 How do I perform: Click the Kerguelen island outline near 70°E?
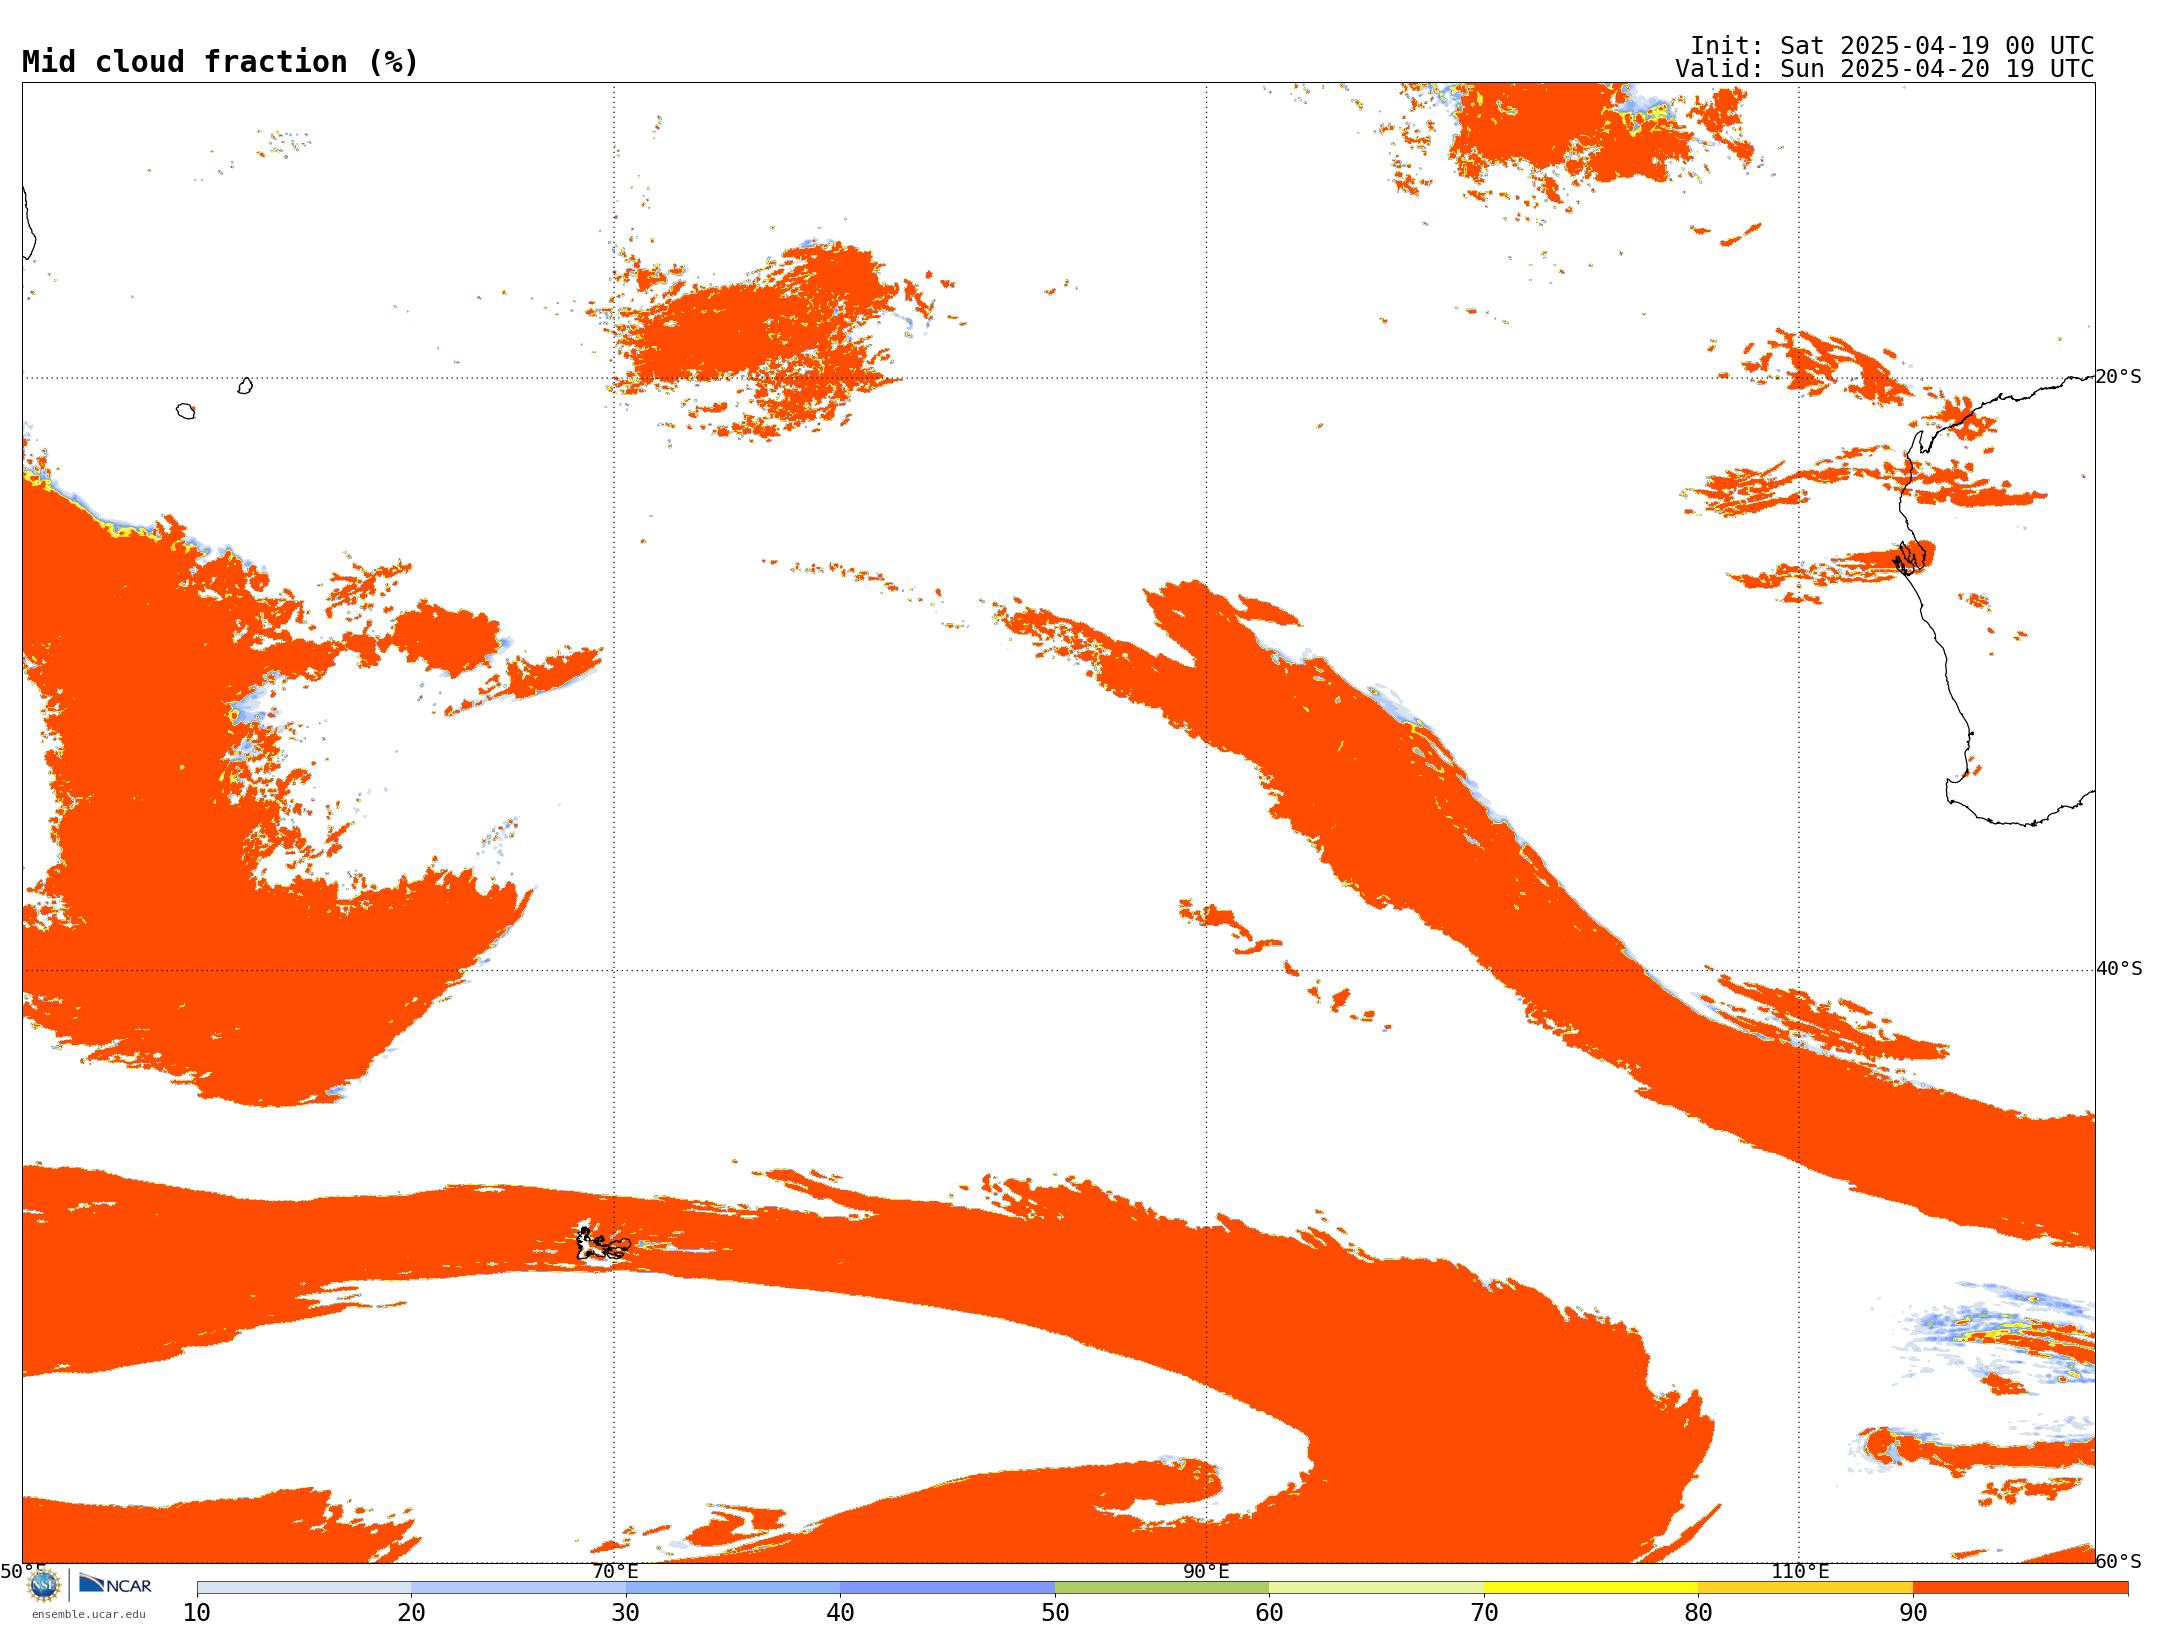(603, 1244)
